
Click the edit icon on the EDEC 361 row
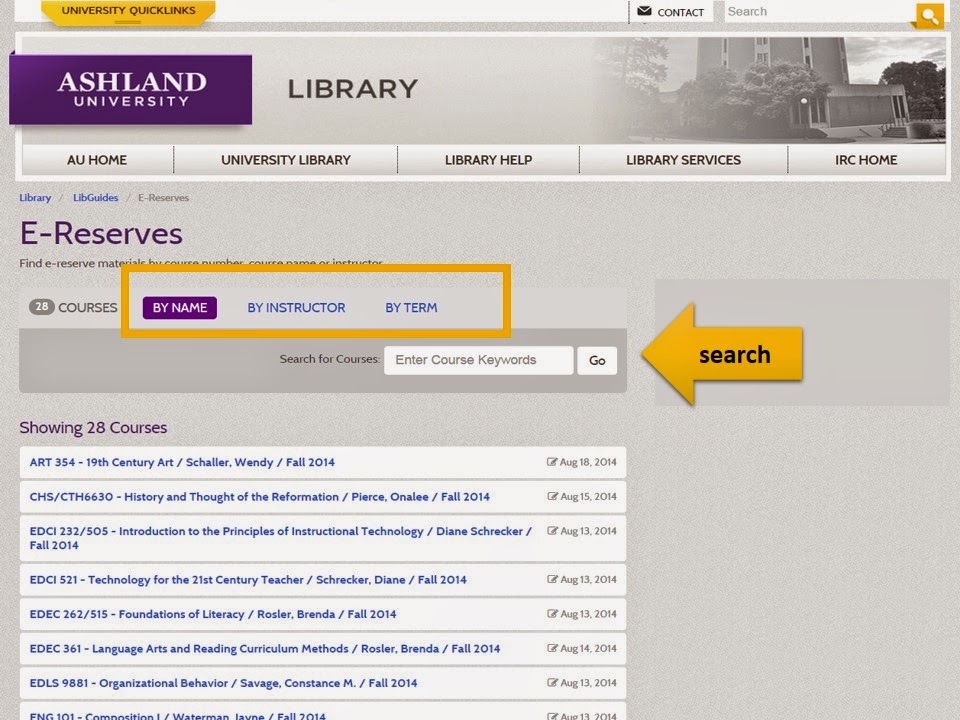coord(552,648)
